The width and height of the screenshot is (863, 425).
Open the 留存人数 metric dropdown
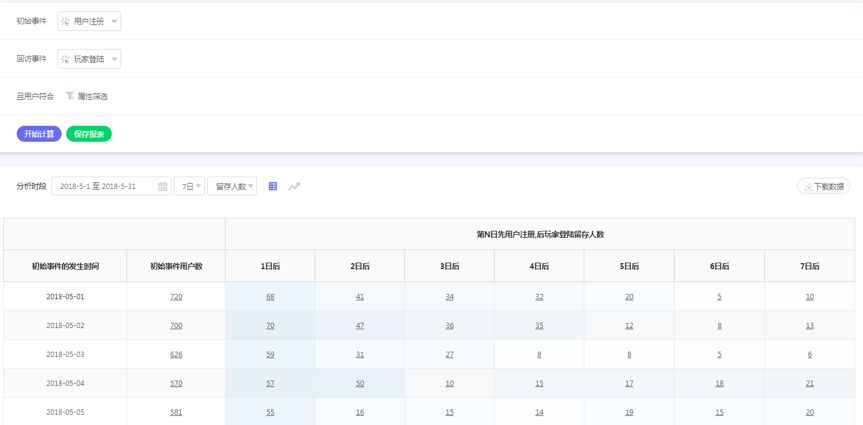232,186
